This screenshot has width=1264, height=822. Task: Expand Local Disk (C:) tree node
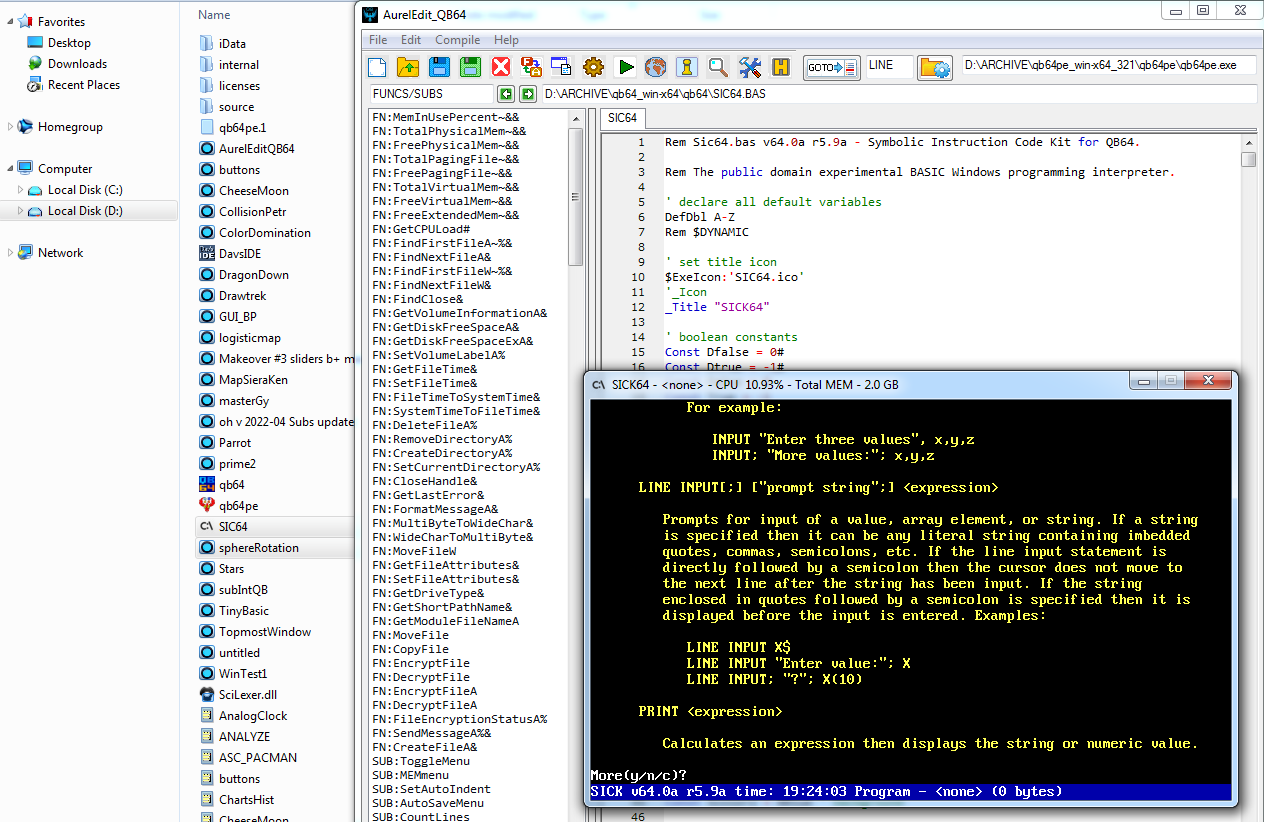[21, 190]
